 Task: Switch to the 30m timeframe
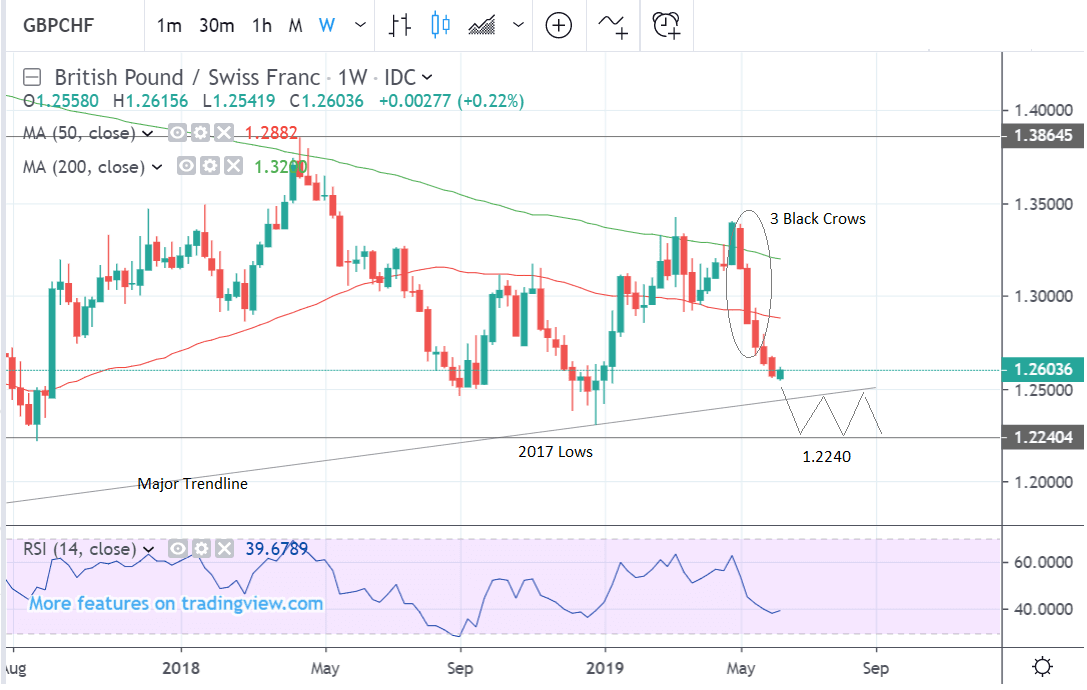pyautogui.click(x=215, y=26)
